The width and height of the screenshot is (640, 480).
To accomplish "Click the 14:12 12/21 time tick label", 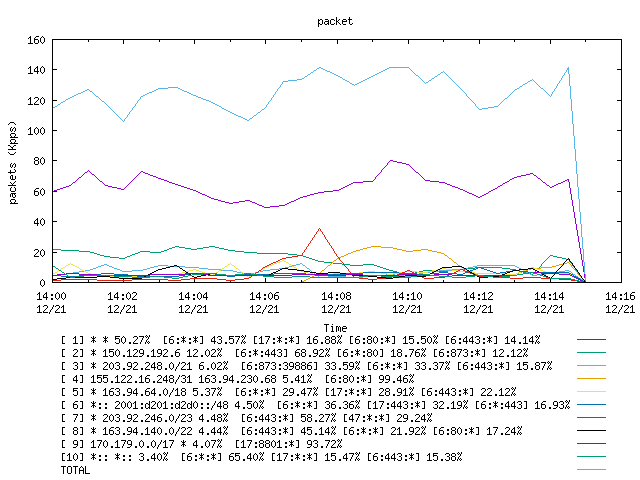I will point(478,302).
